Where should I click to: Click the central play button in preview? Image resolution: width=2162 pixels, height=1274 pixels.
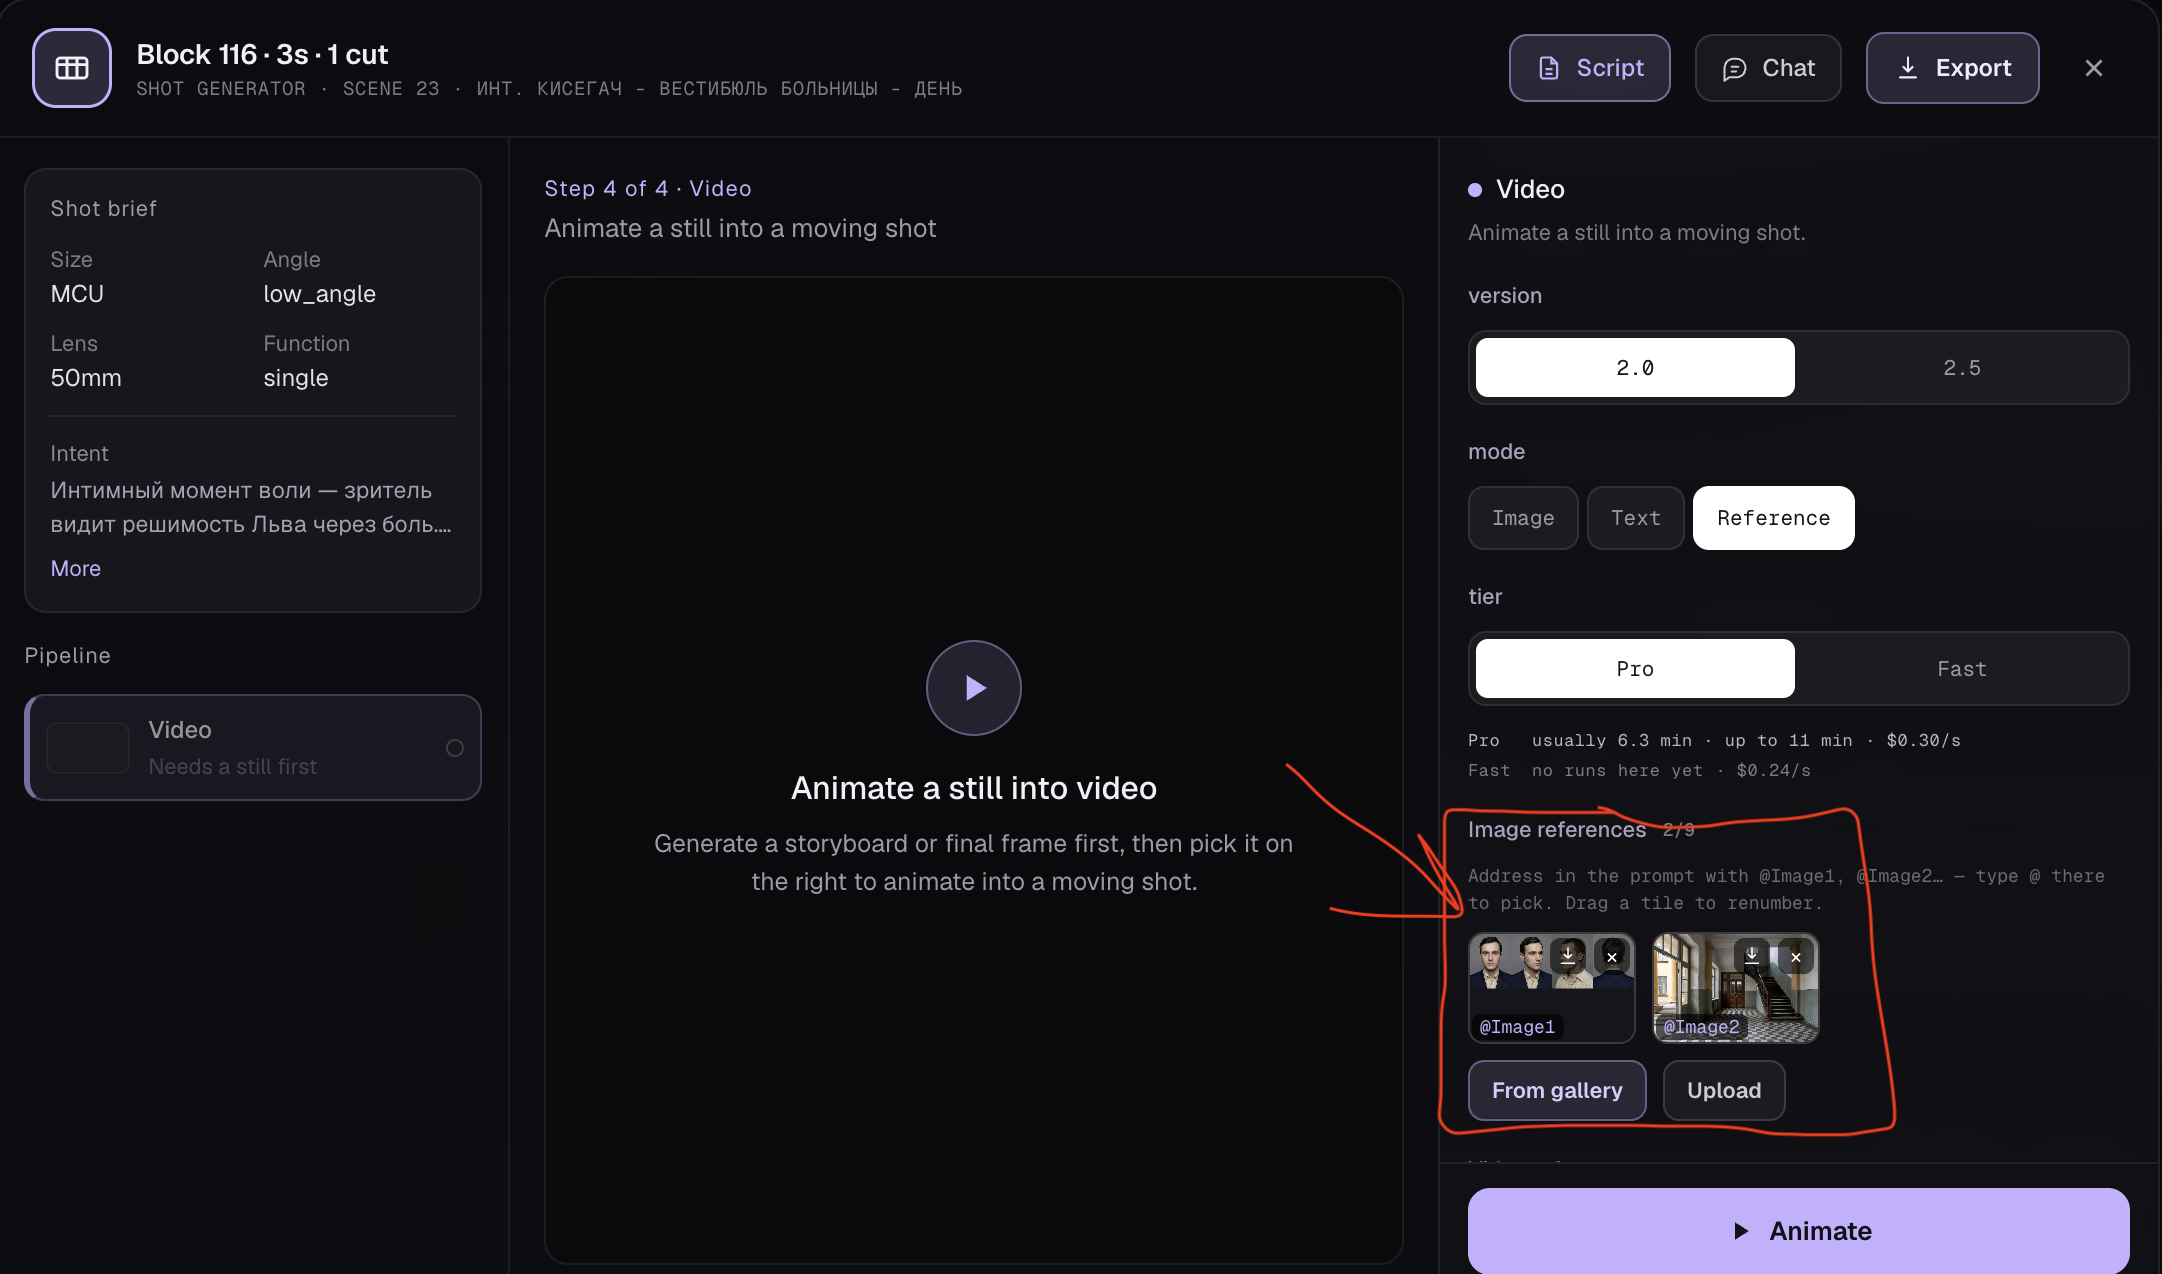click(x=973, y=688)
